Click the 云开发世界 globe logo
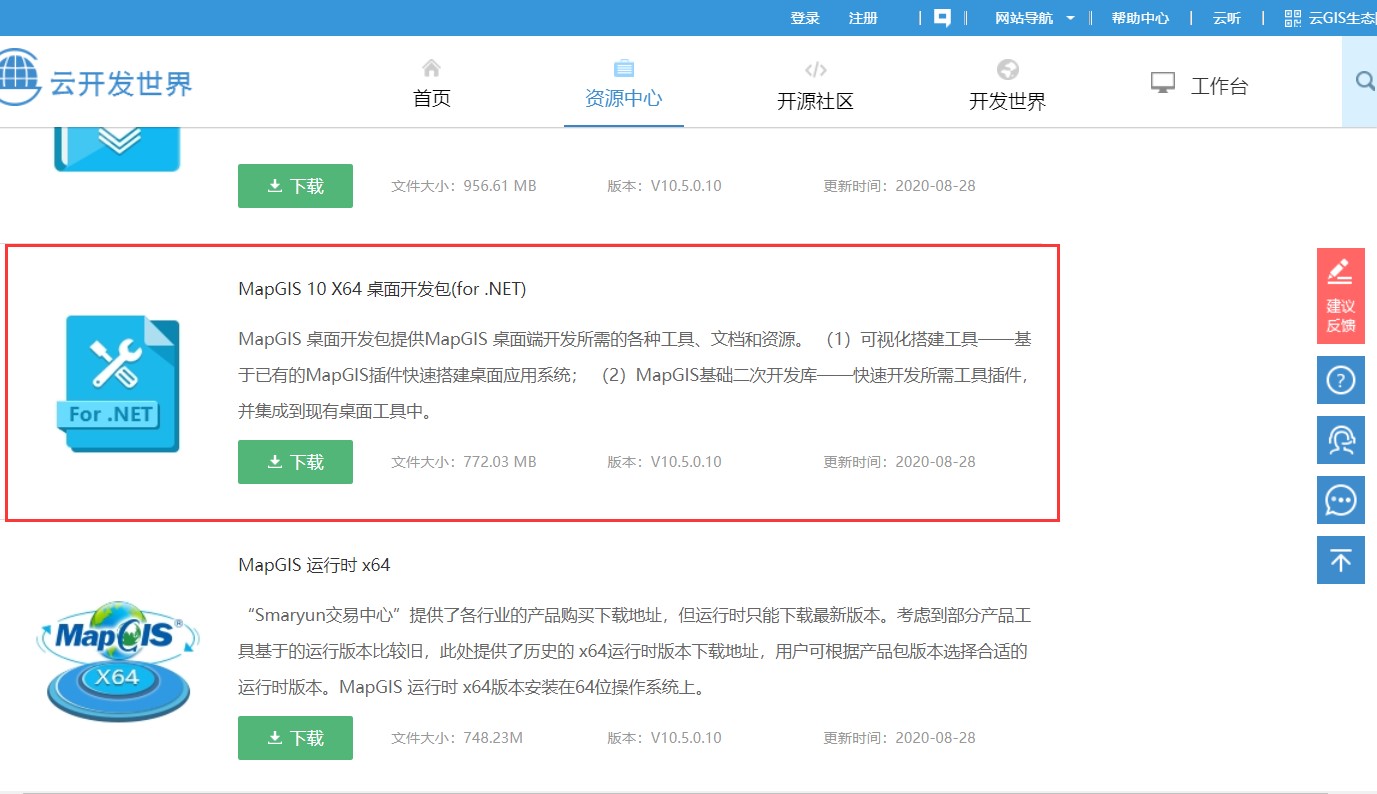This screenshot has height=794, width=1377. [20, 79]
